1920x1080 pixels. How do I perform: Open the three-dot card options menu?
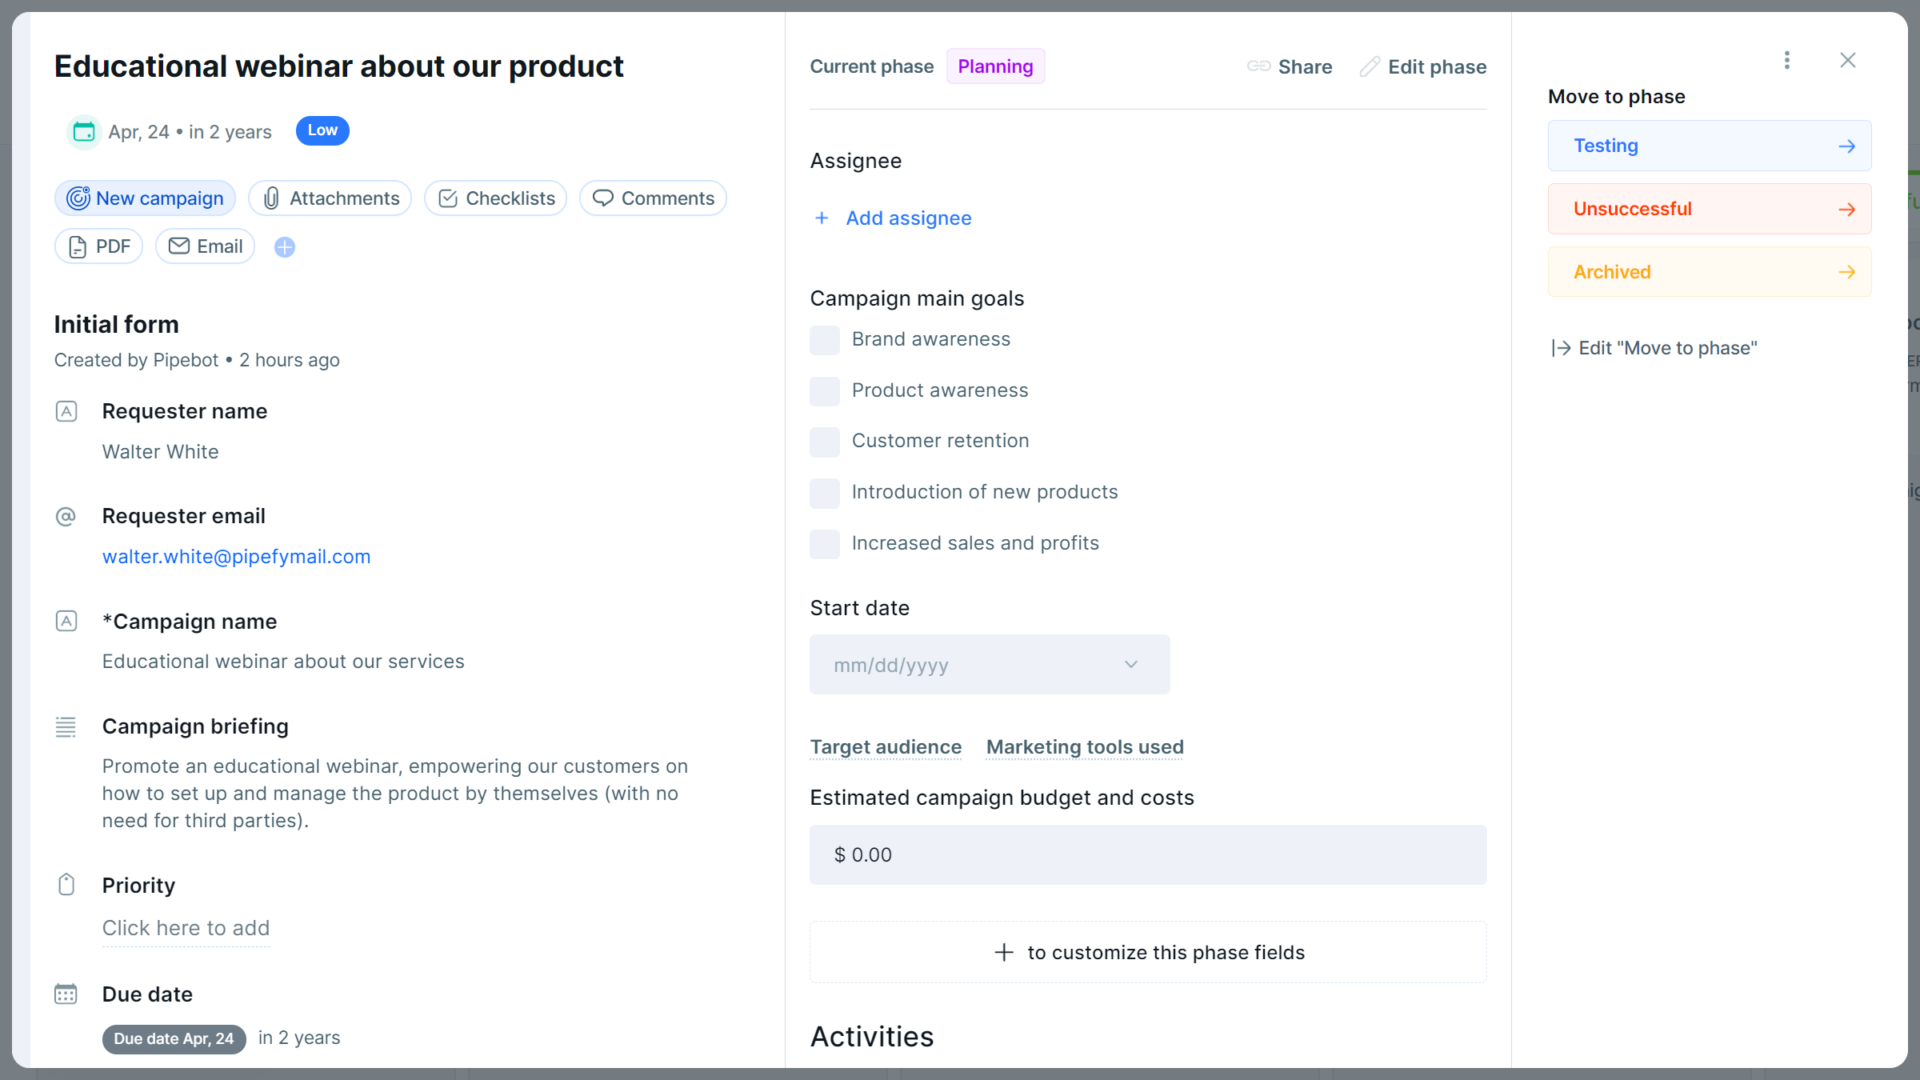(1787, 60)
